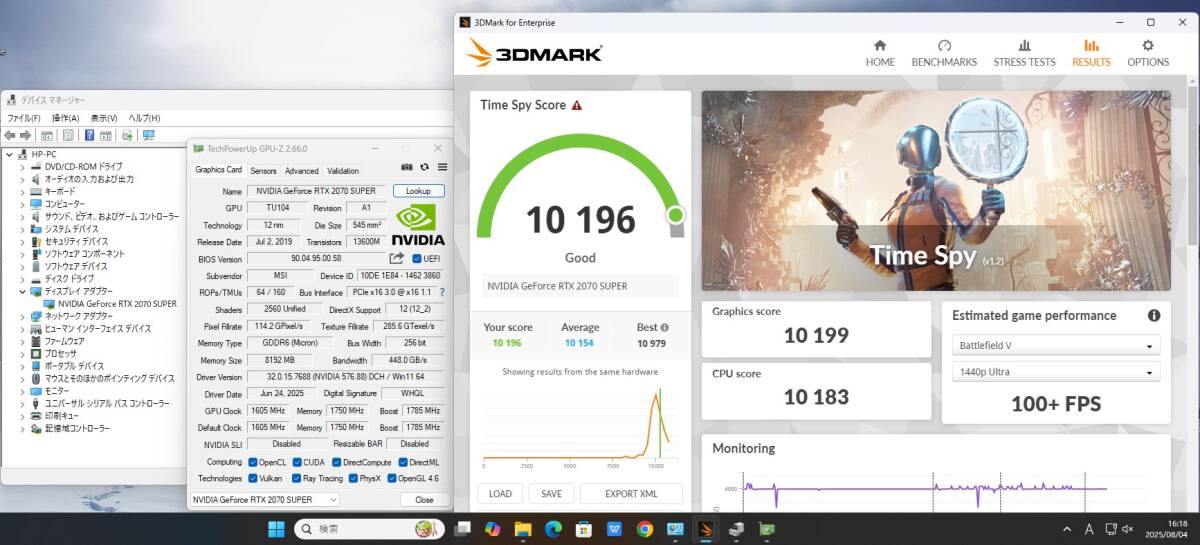The image size is (1200, 545).
Task: Click the help icon in Device Manager toolbar
Action: tap(89, 135)
